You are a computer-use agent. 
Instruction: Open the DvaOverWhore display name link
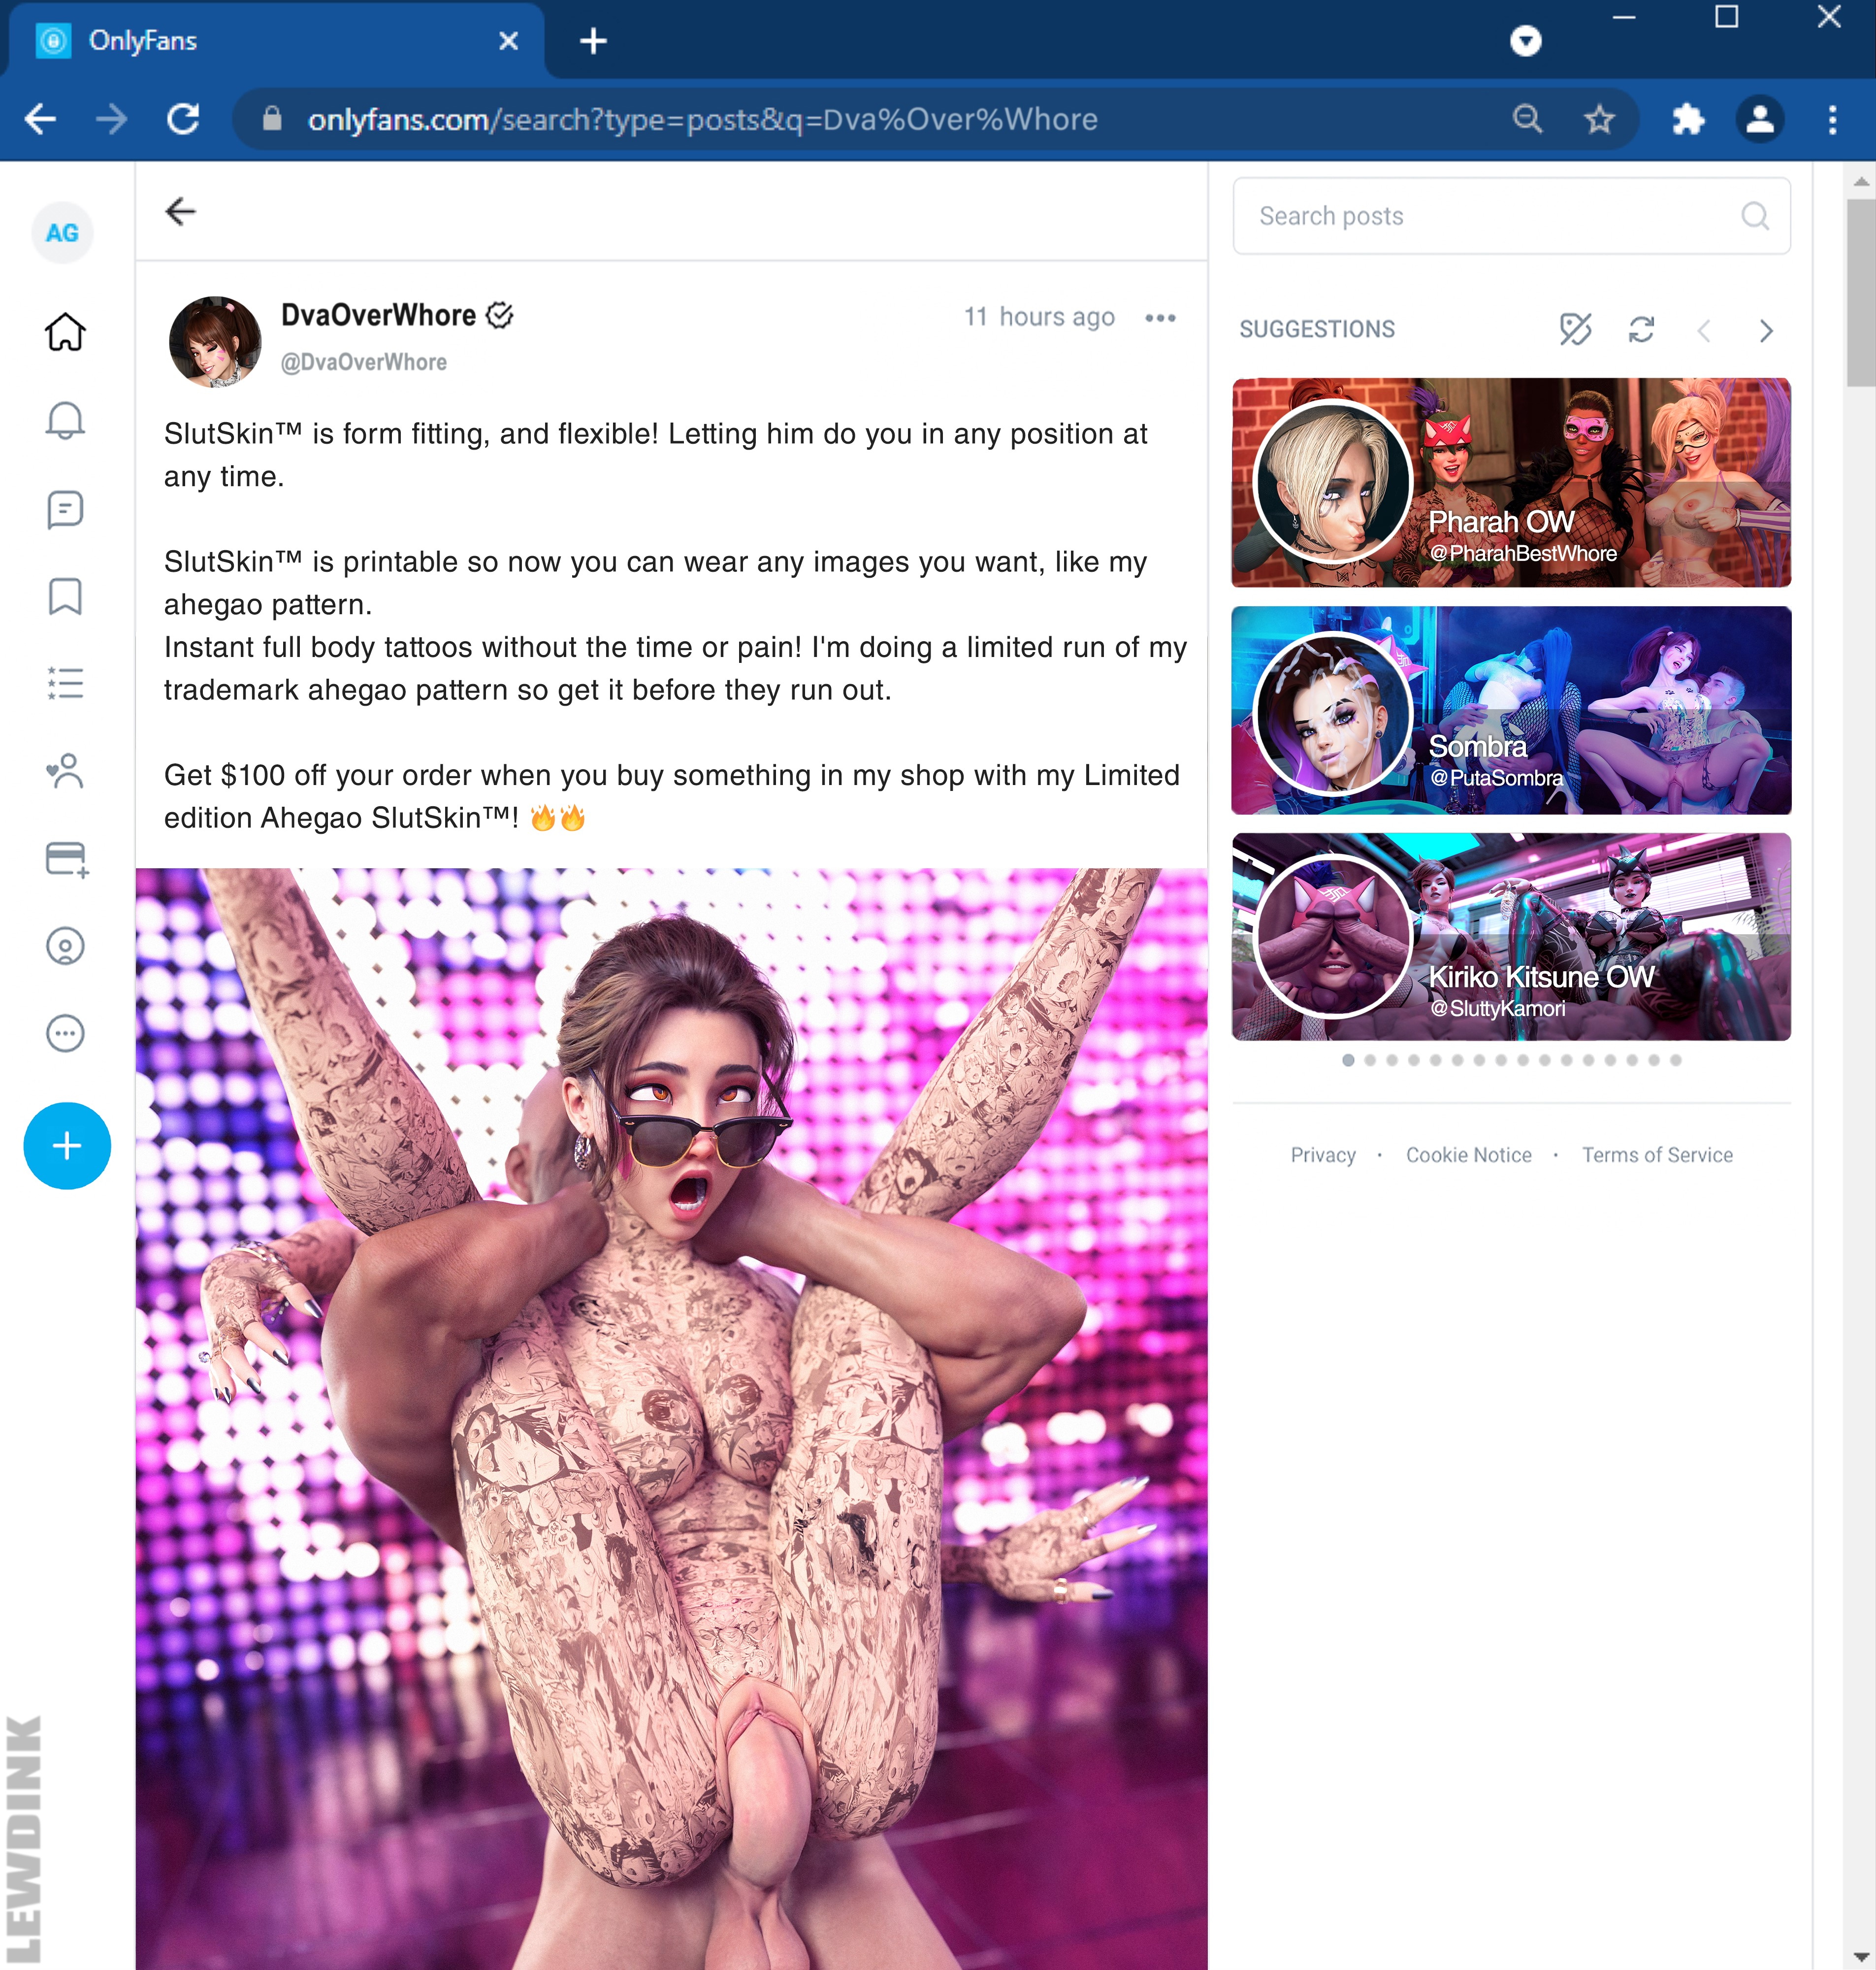[378, 315]
